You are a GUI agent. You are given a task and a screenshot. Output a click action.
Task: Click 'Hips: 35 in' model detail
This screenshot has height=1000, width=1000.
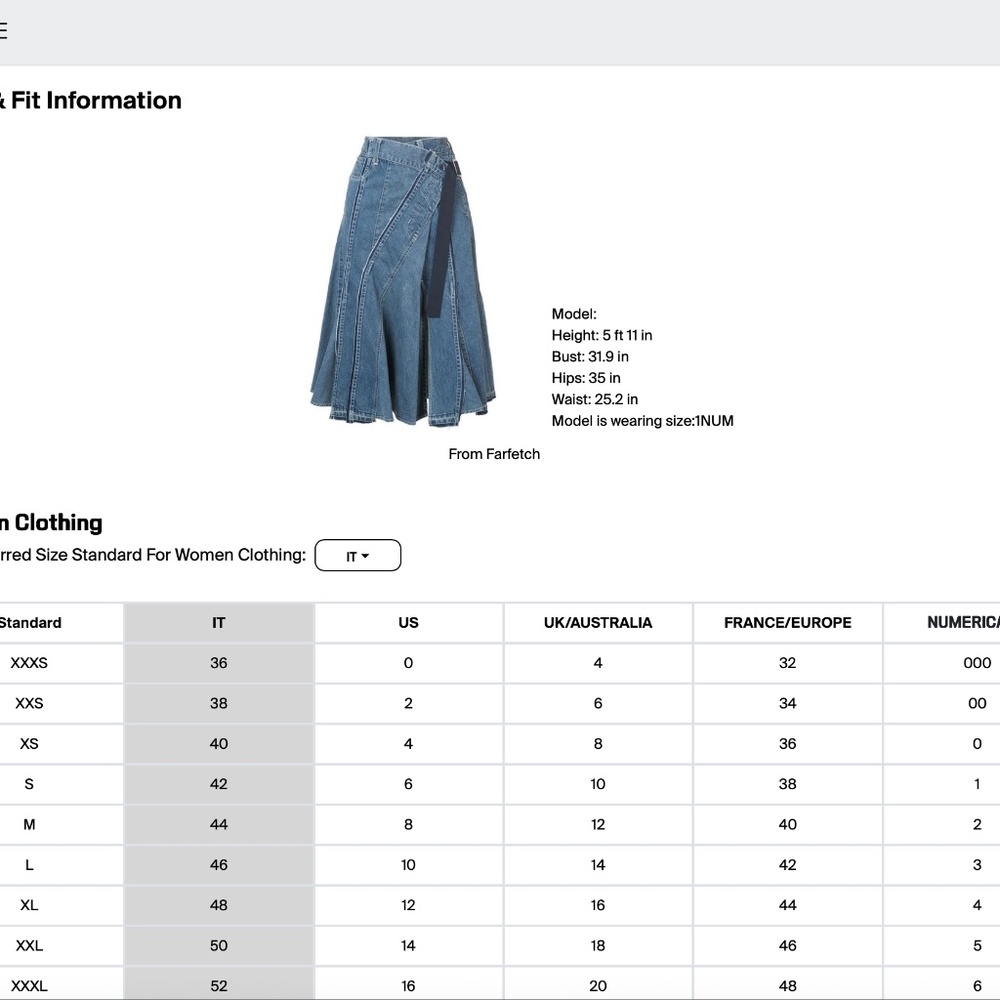pos(586,378)
